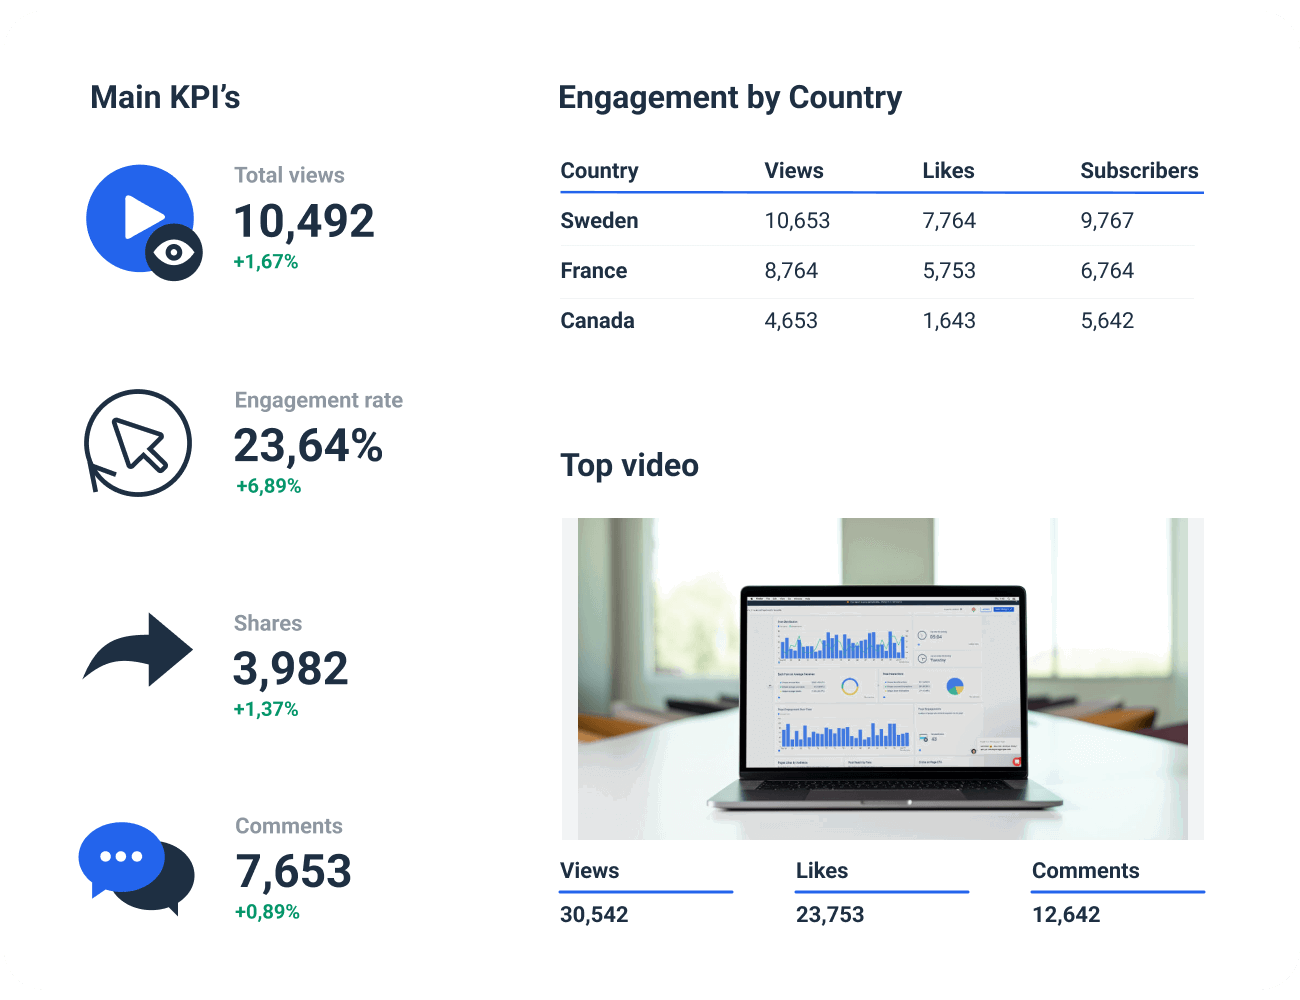The image size is (1300, 1000).
Task: Click the +1,67% growth indicator
Action: (265, 262)
